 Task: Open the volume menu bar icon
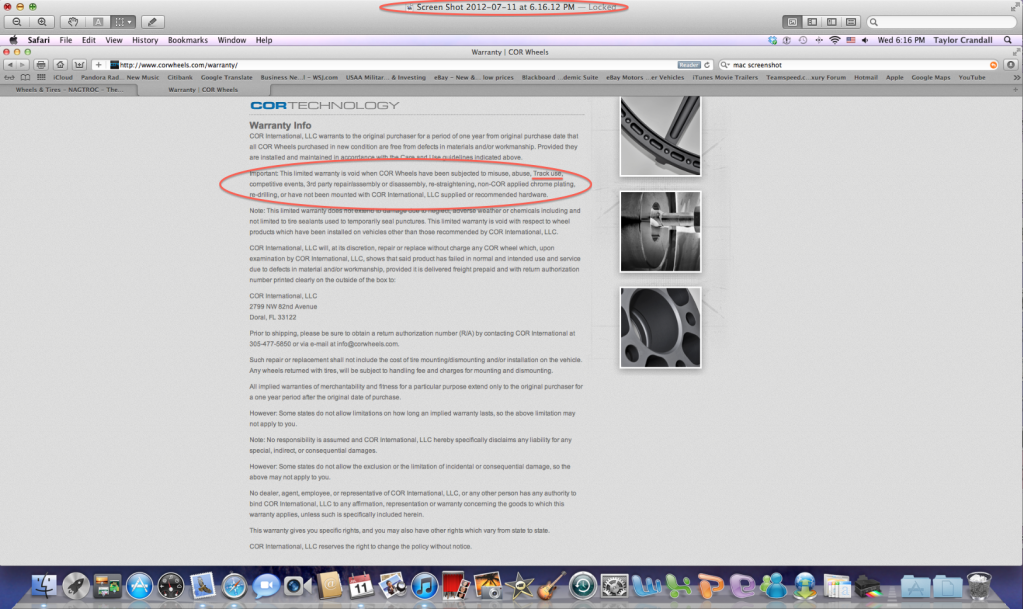point(865,40)
